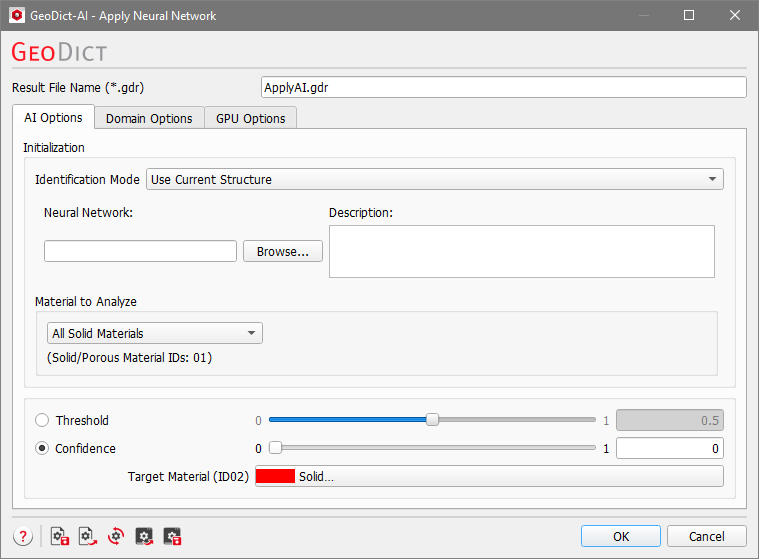Image resolution: width=759 pixels, height=559 pixels.
Task: Switch to the Domain Options tab
Action: (x=149, y=118)
